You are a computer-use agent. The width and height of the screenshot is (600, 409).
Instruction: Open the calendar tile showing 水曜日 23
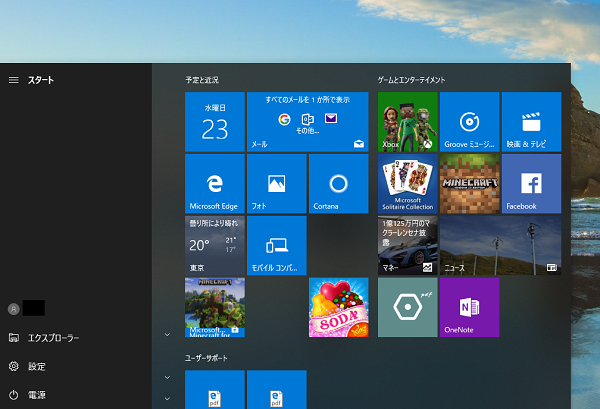(214, 121)
